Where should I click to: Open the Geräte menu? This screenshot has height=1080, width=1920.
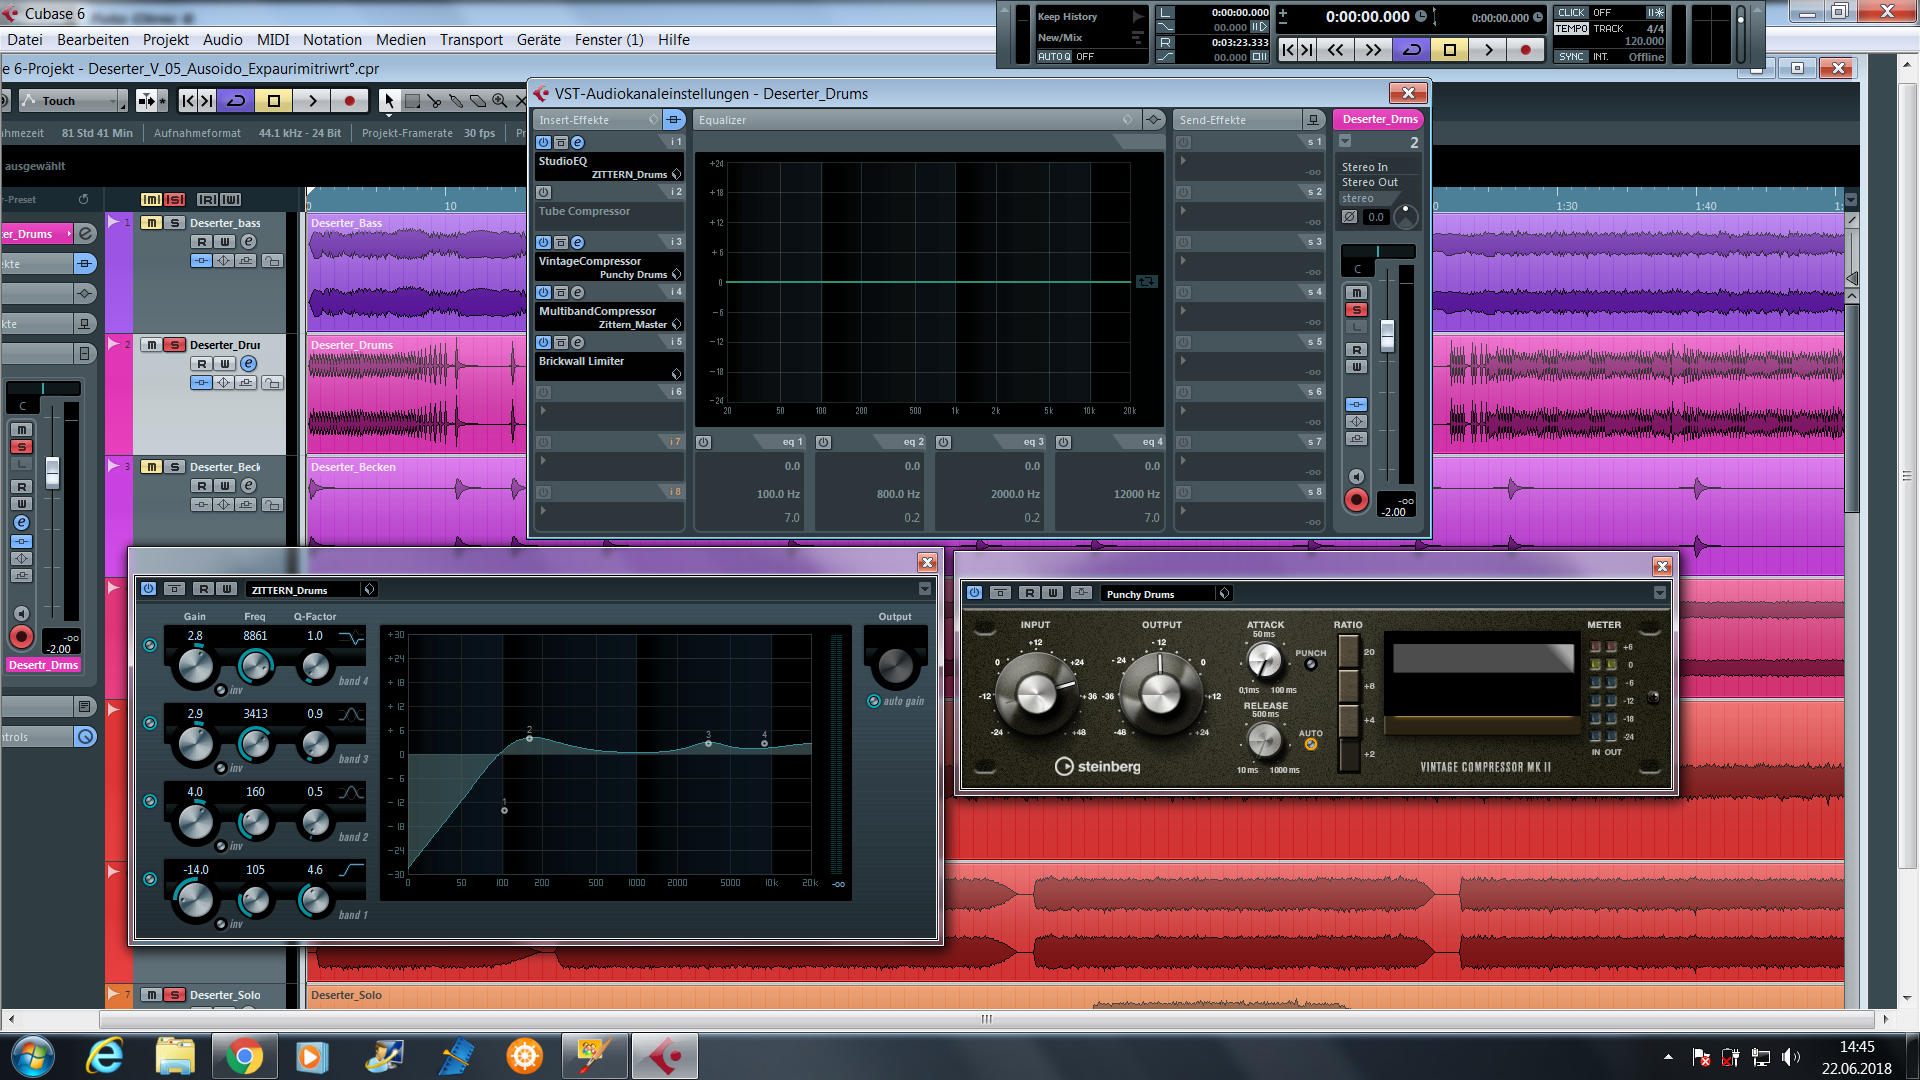tap(539, 40)
